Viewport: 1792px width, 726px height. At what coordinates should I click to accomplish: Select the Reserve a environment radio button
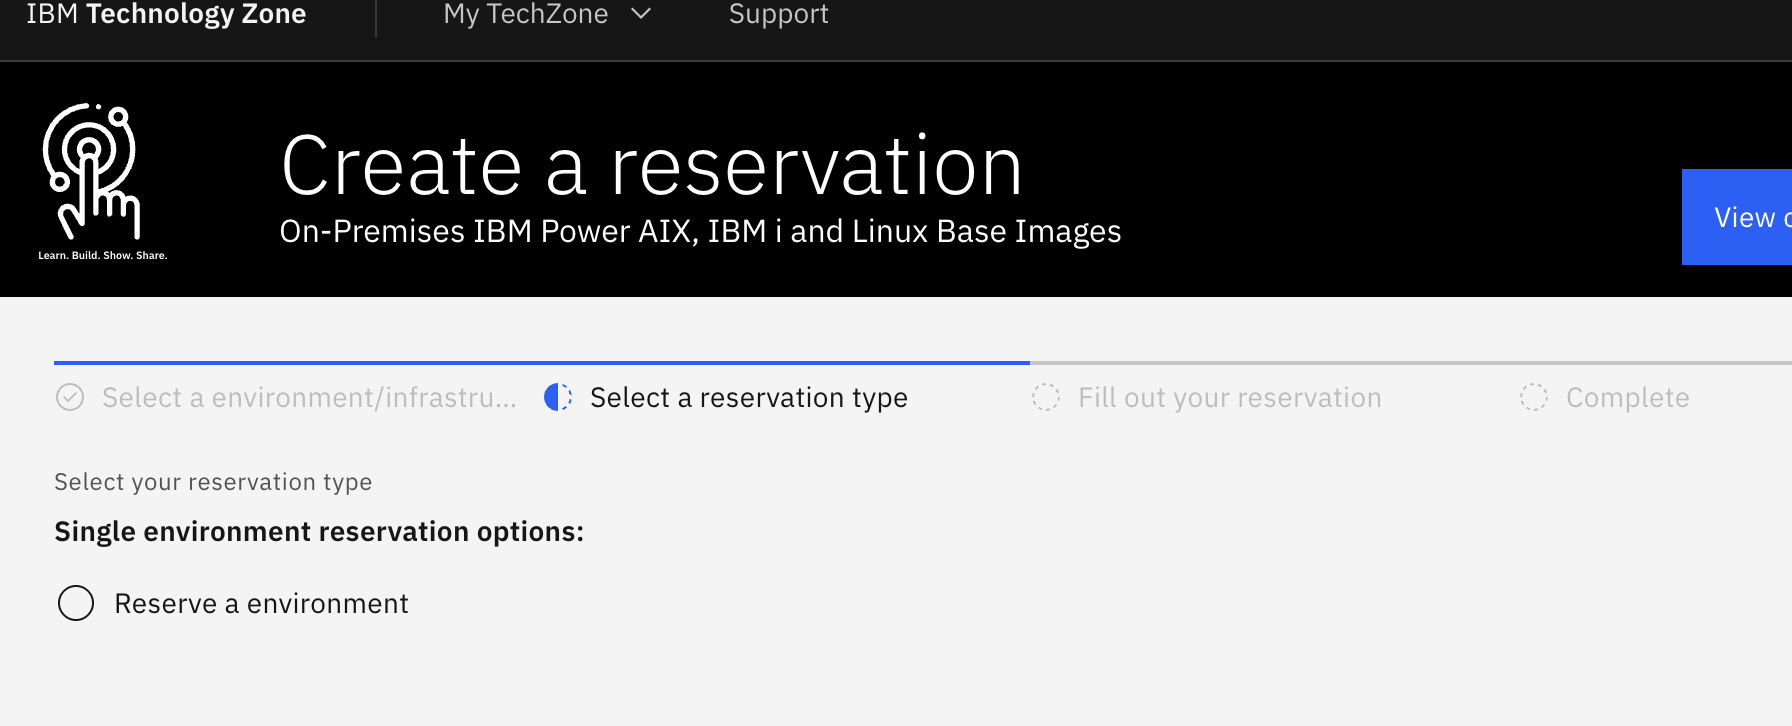pyautogui.click(x=76, y=604)
